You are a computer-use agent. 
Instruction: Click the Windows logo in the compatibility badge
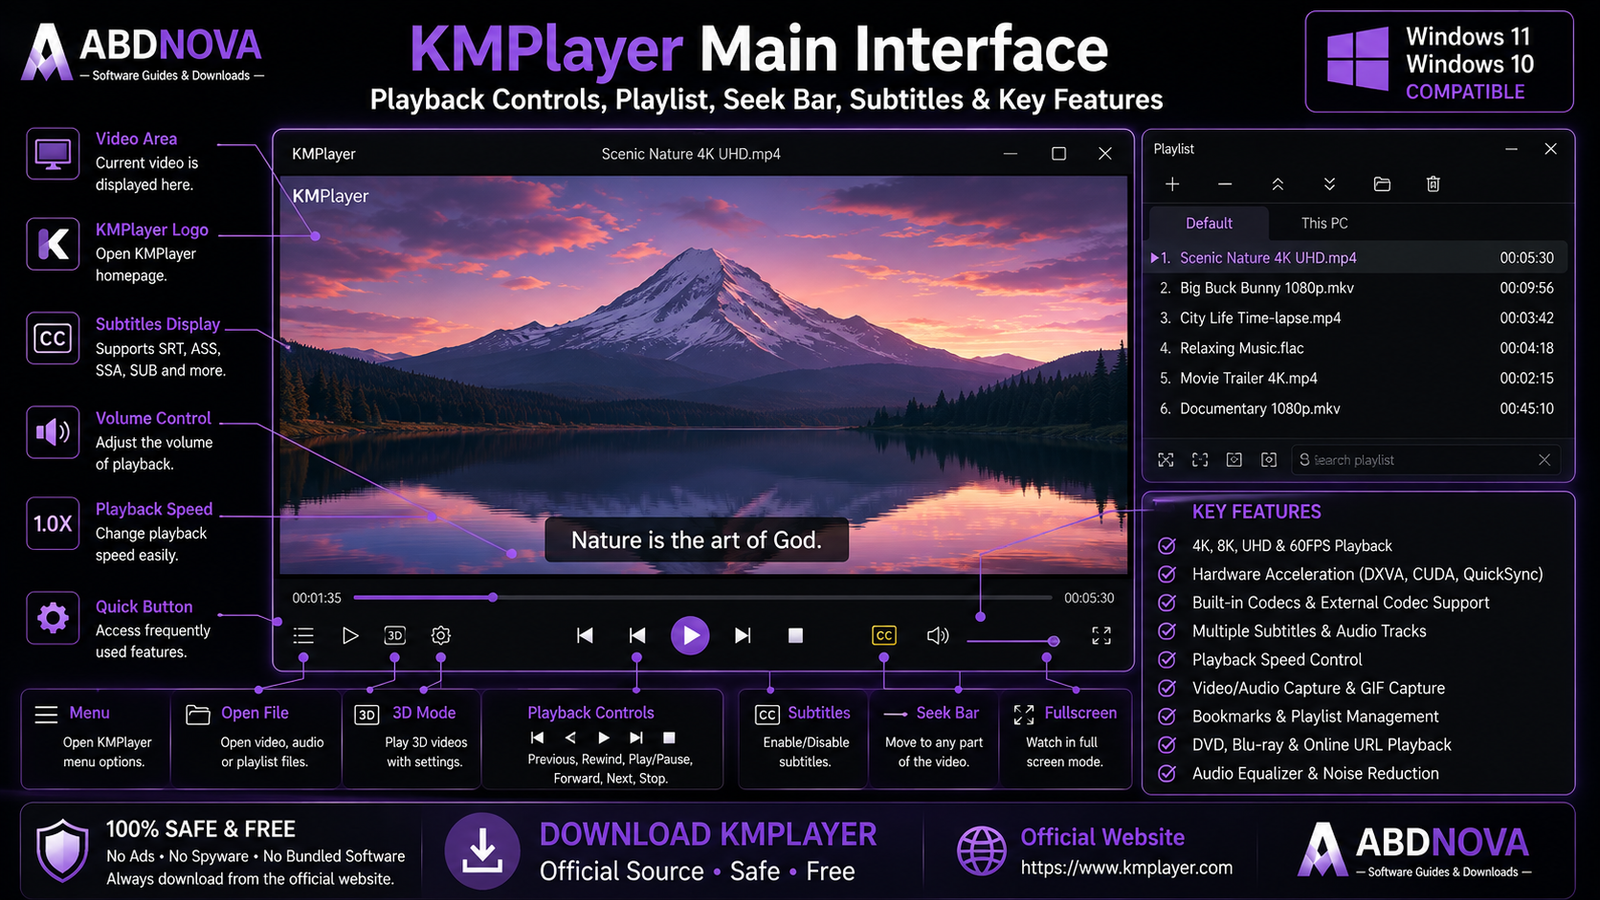pyautogui.click(x=1357, y=59)
